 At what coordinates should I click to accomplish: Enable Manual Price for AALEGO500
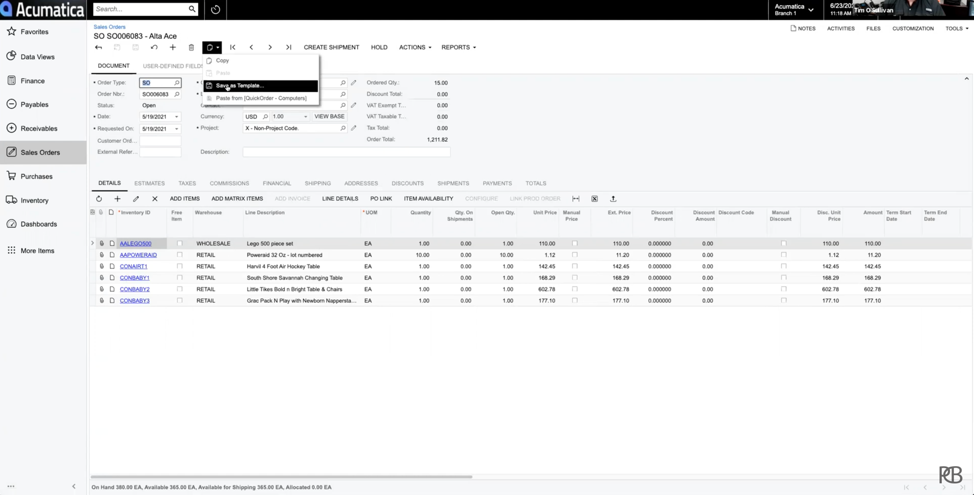(x=575, y=243)
